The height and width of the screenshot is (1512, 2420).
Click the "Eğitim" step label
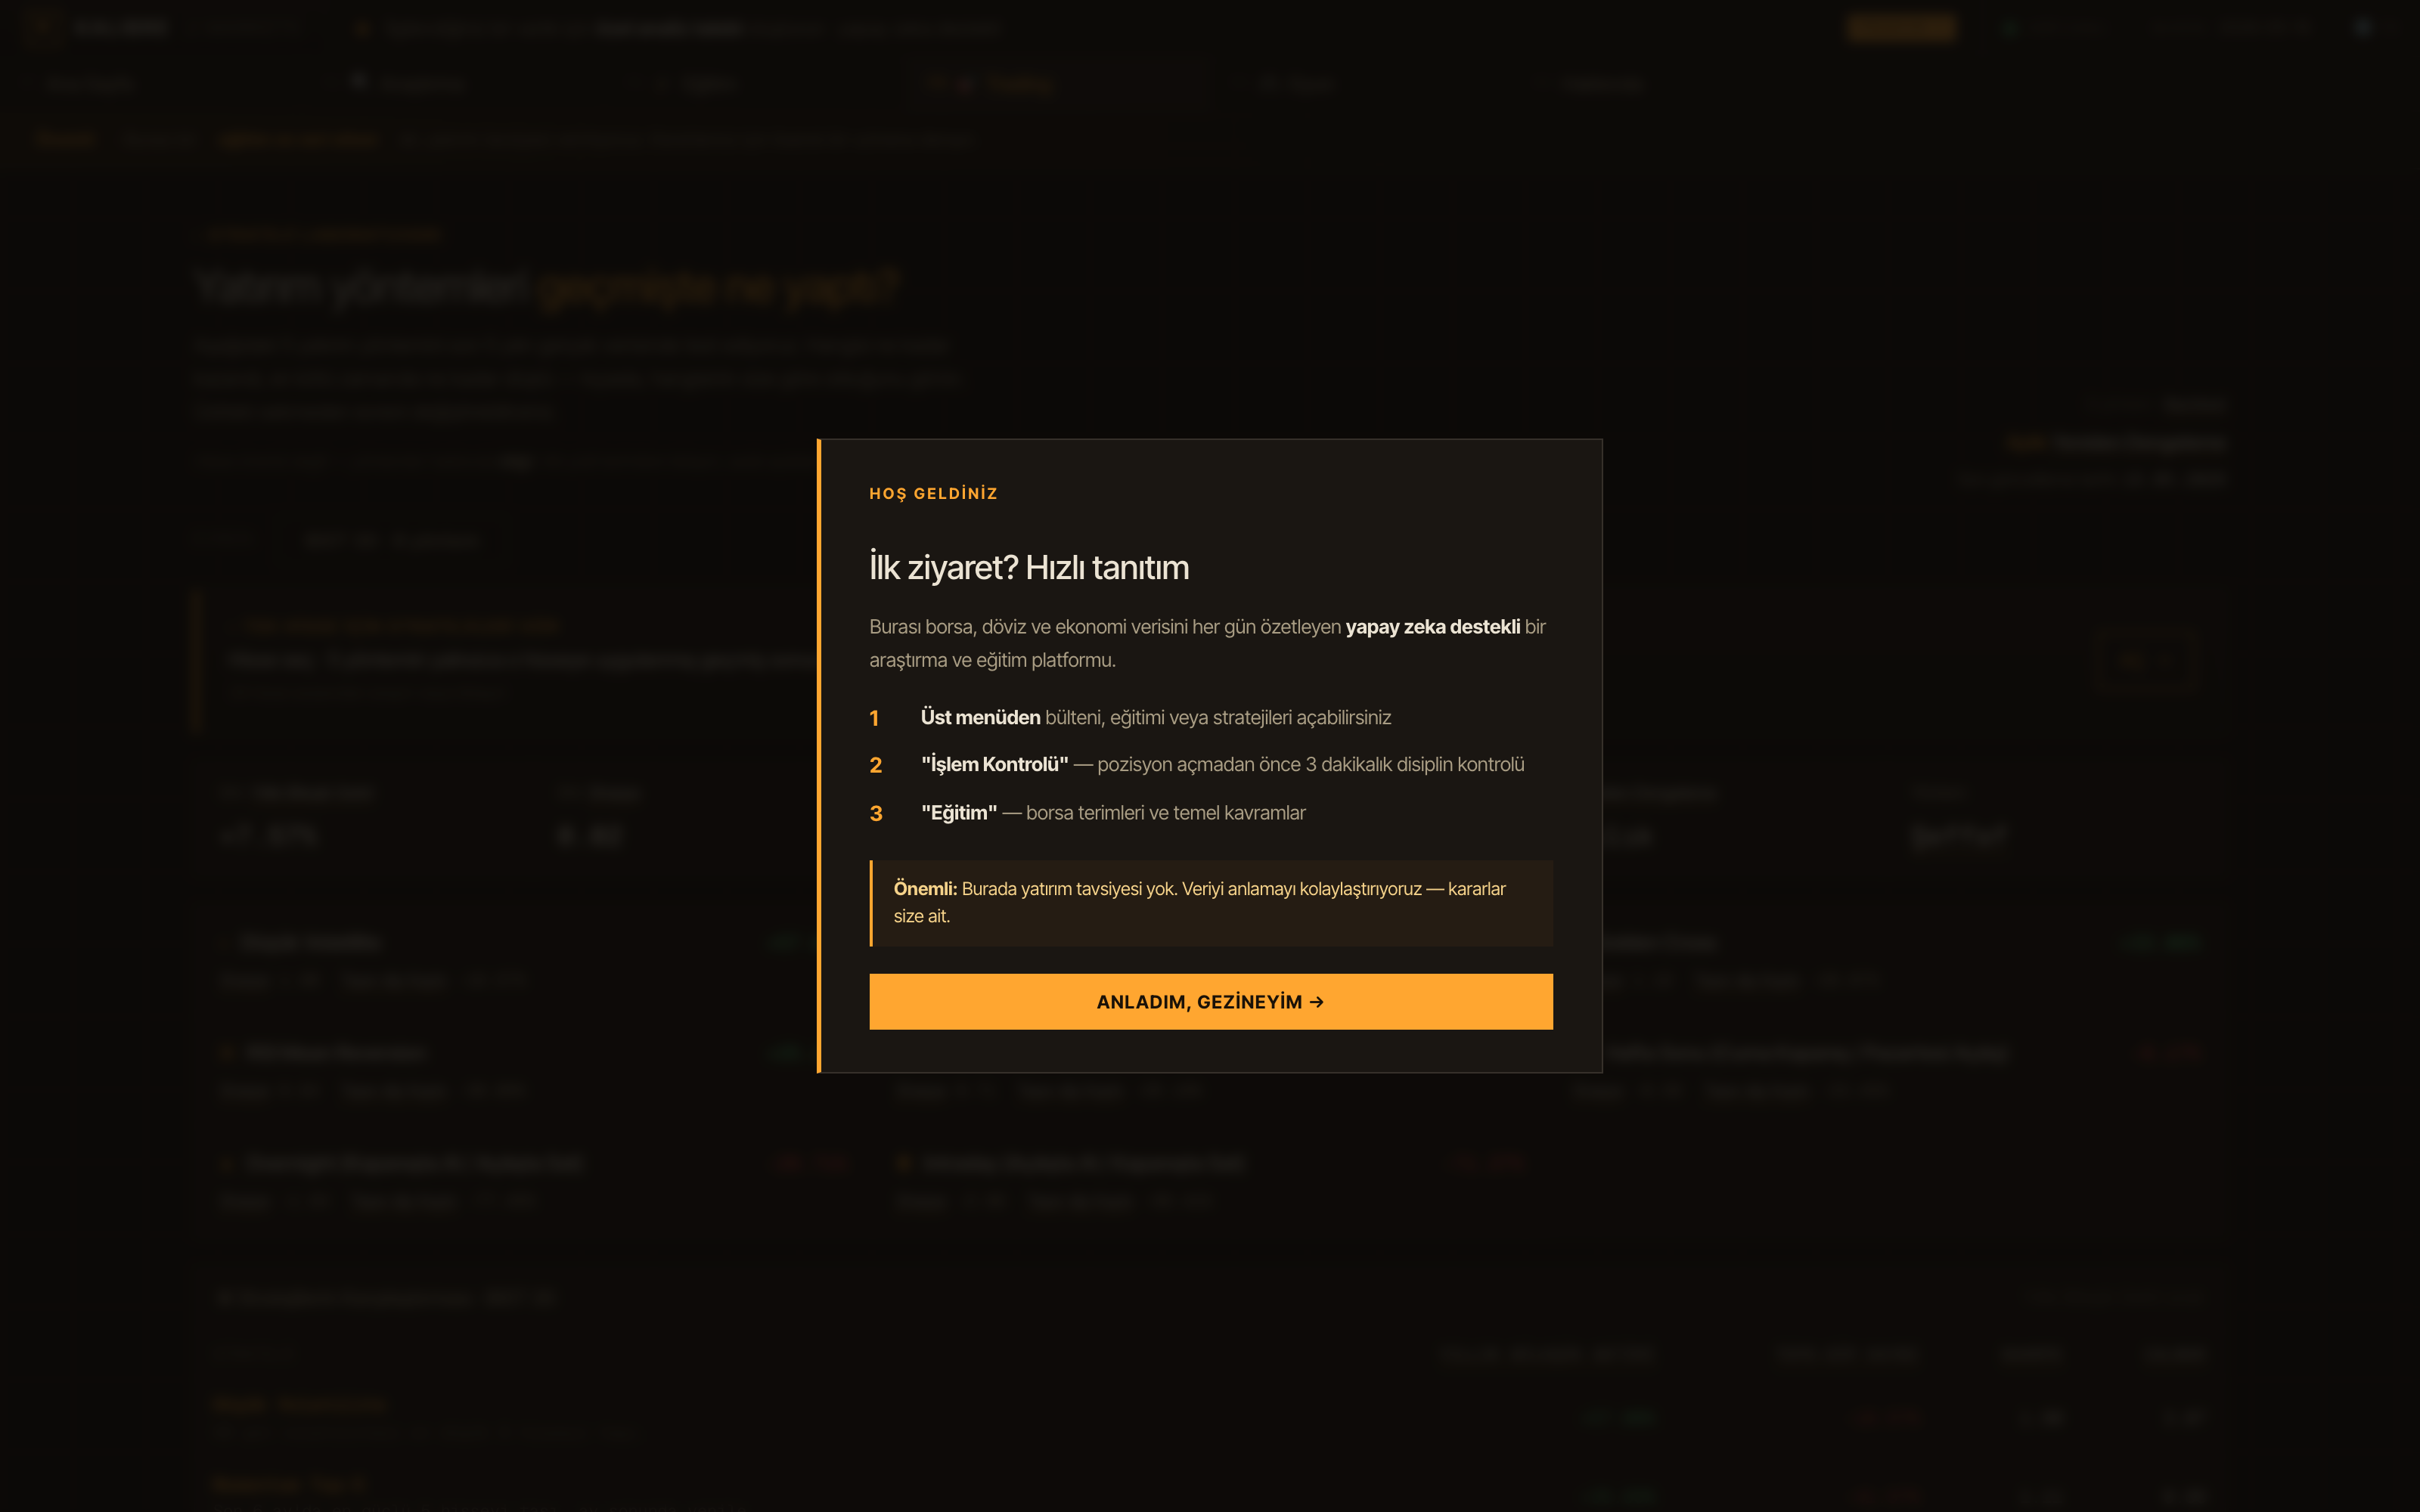tap(958, 812)
